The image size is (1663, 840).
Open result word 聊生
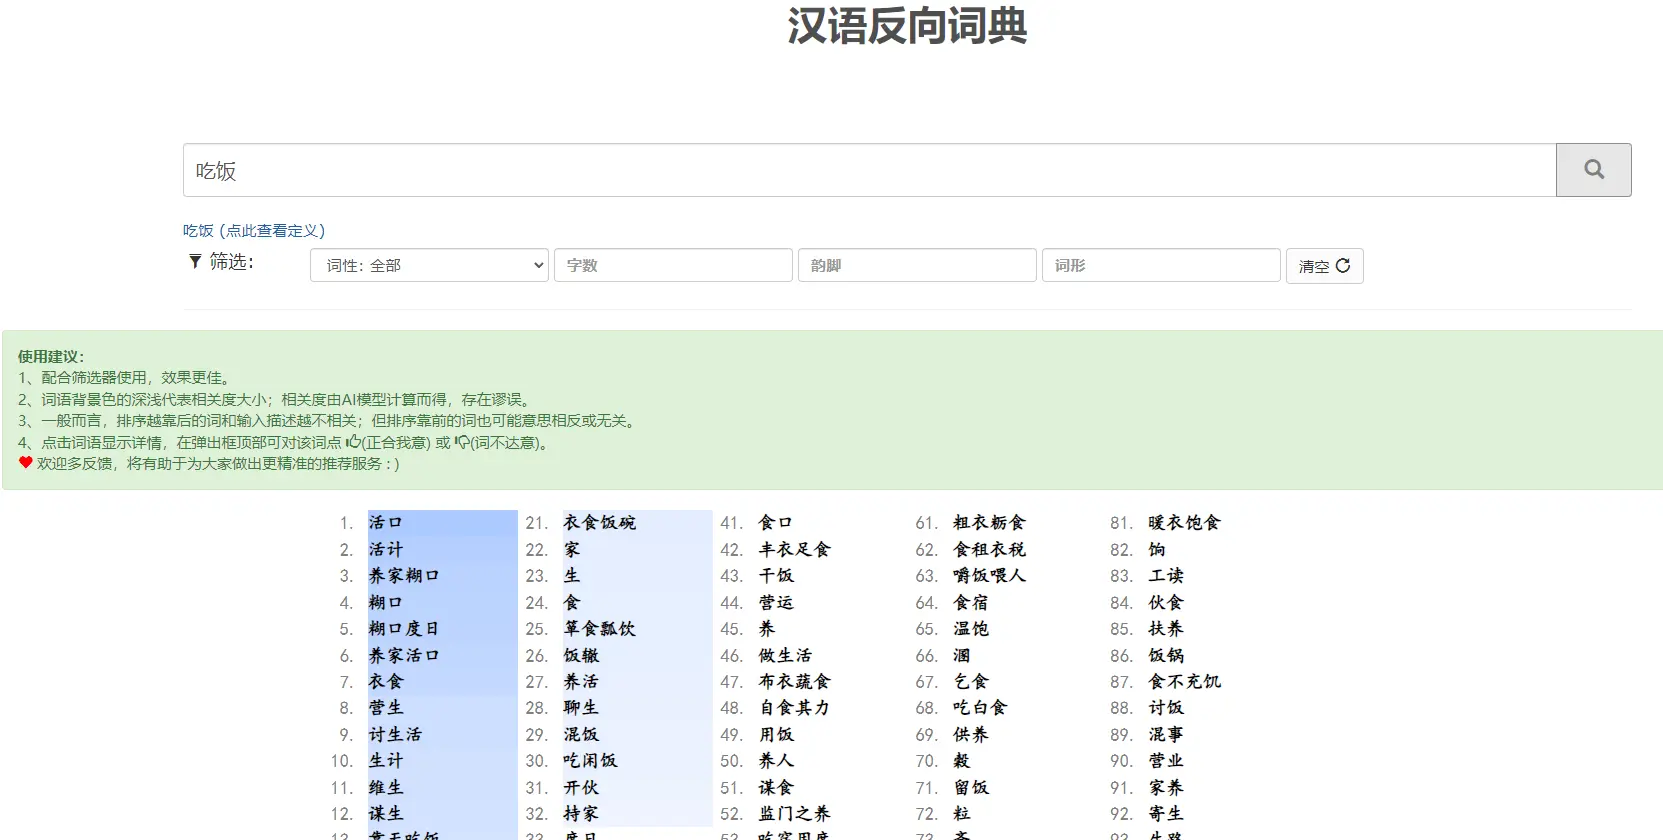point(581,708)
